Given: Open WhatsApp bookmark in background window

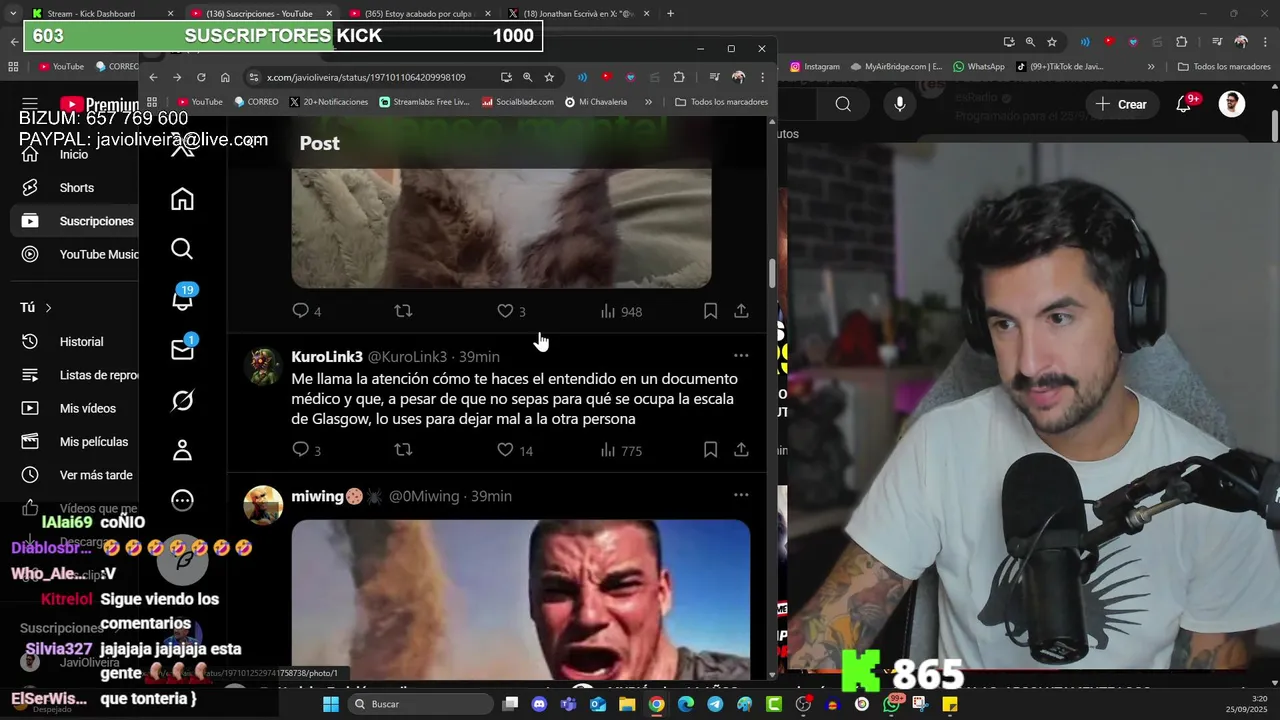Looking at the screenshot, I should coord(978,67).
